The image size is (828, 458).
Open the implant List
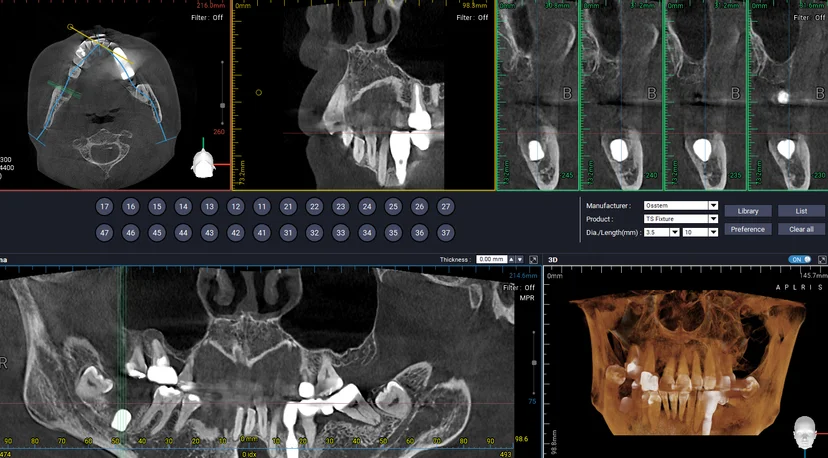pyautogui.click(x=801, y=211)
